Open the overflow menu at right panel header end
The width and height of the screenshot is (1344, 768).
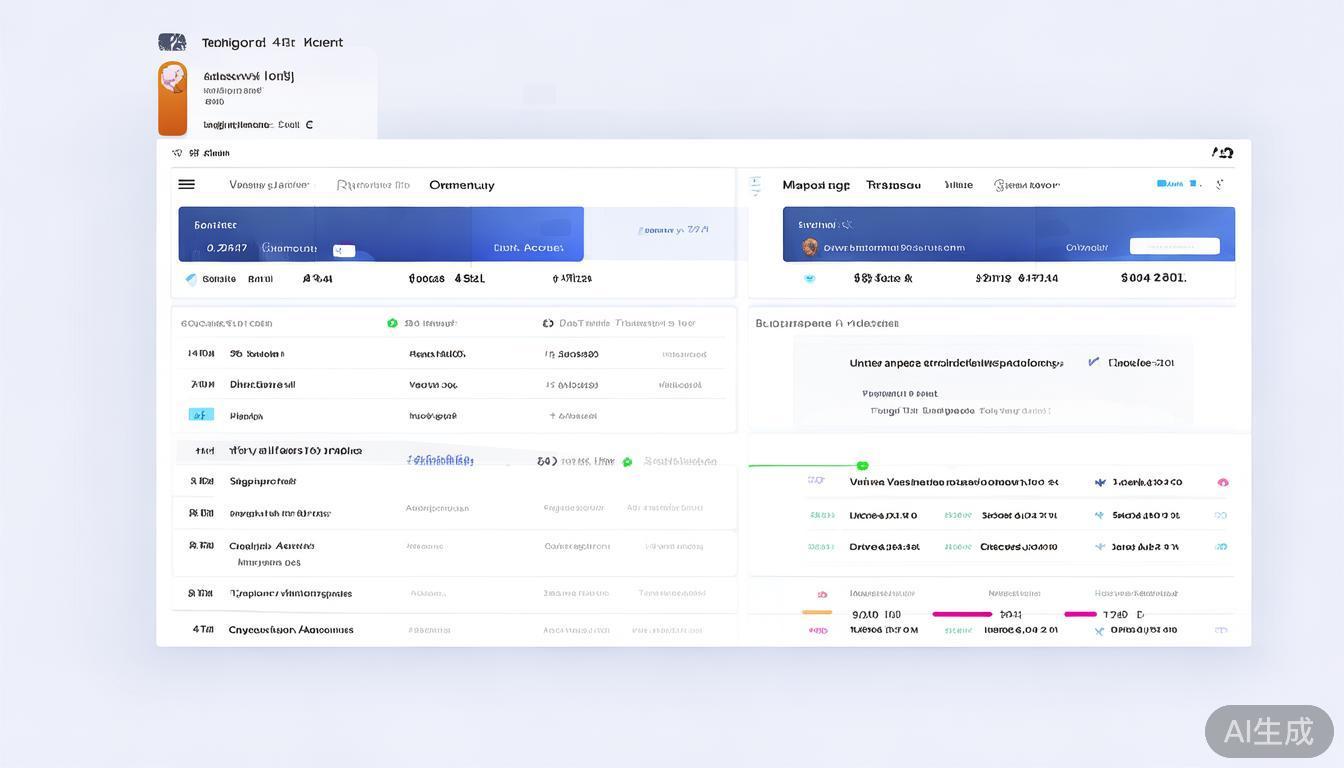coord(1219,184)
